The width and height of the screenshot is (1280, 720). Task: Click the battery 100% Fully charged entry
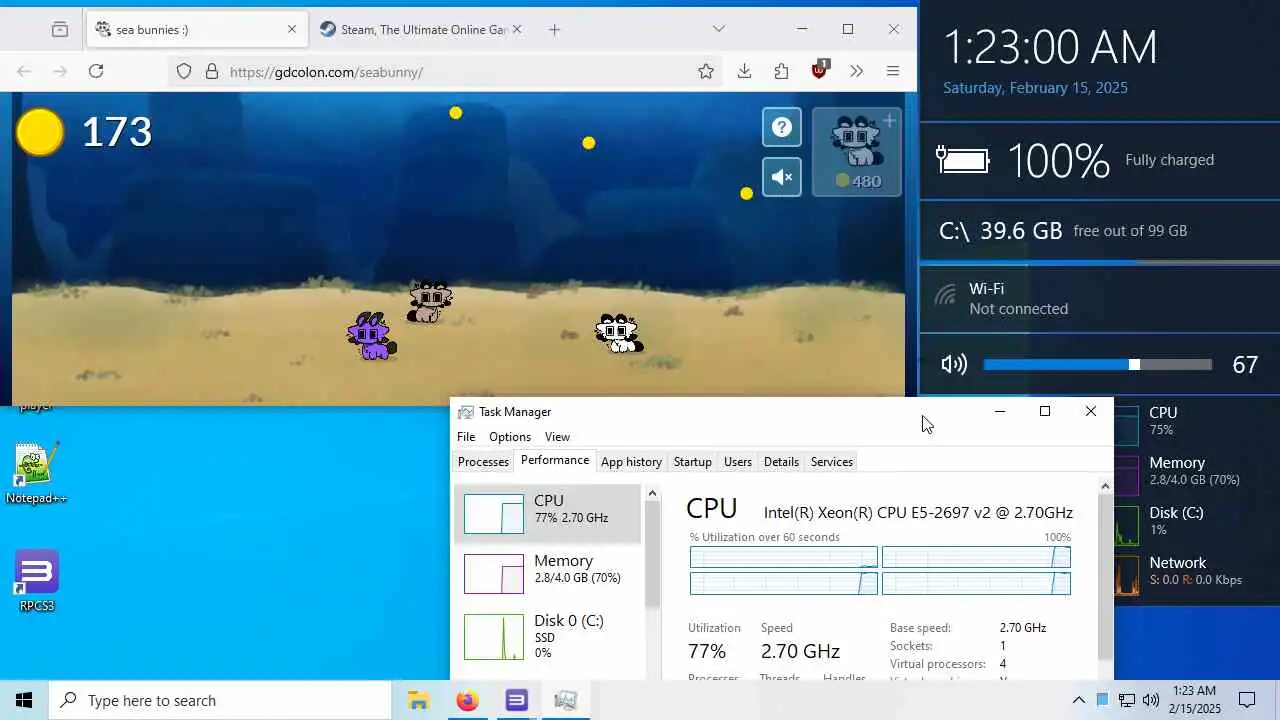[1100, 160]
